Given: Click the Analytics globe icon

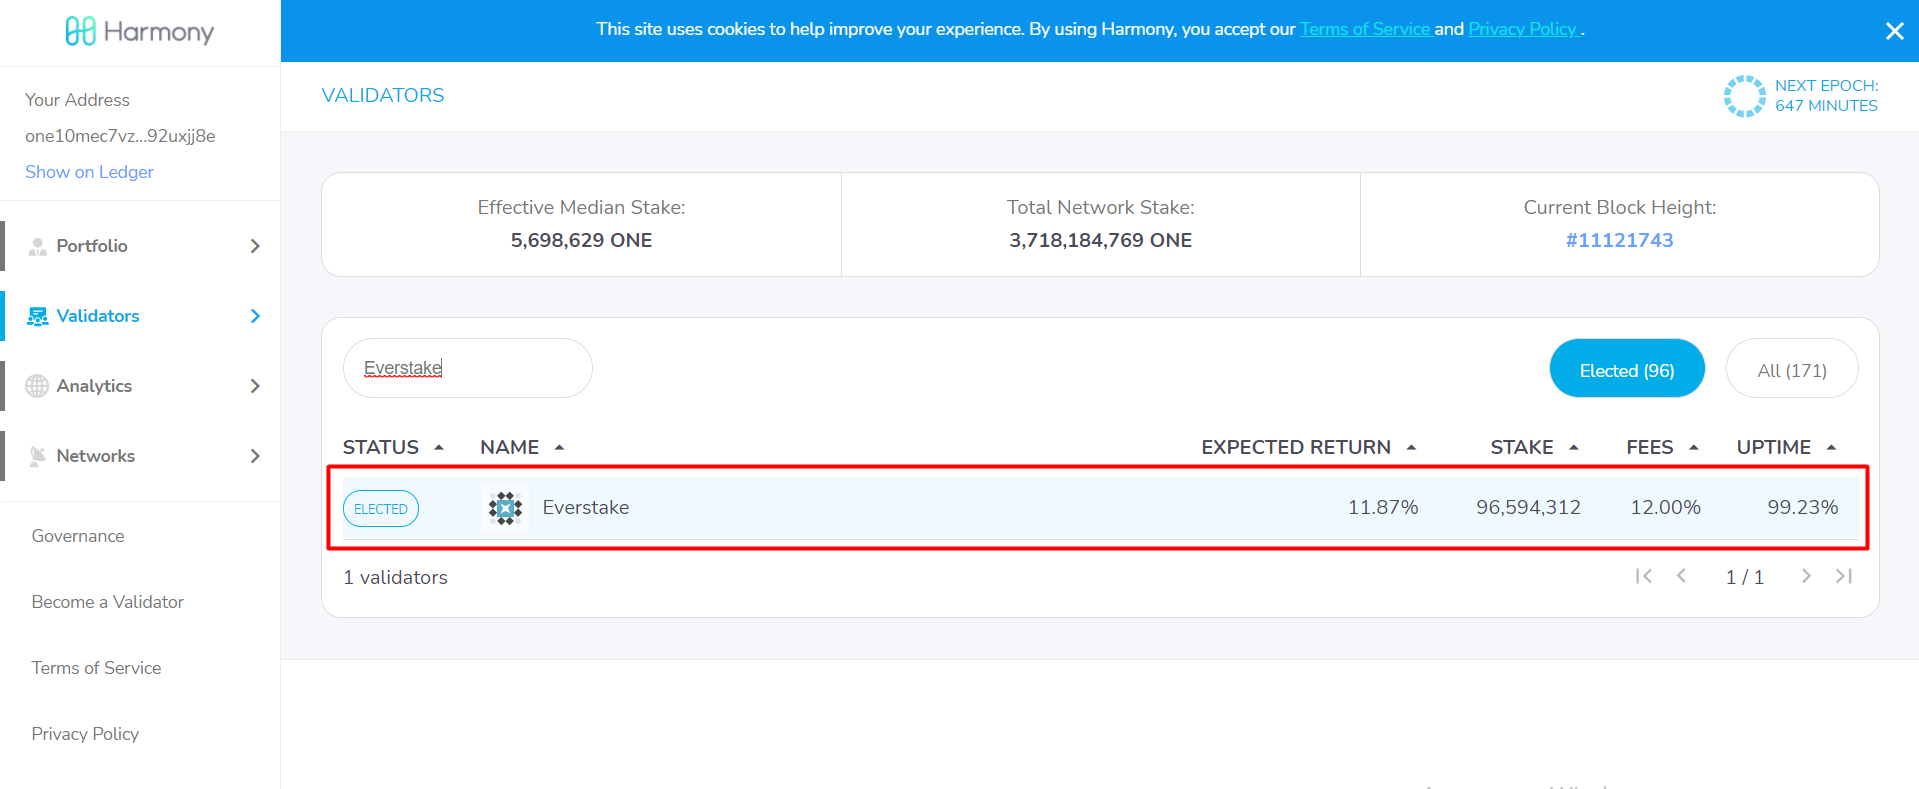Looking at the screenshot, I should coord(37,386).
